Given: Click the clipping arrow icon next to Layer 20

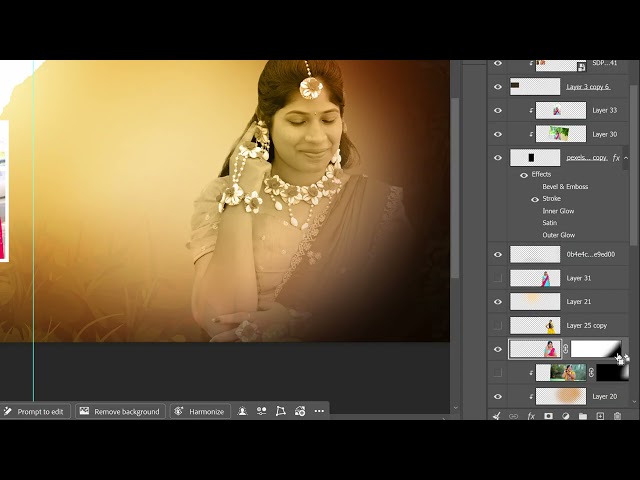Looking at the screenshot, I should [531, 396].
